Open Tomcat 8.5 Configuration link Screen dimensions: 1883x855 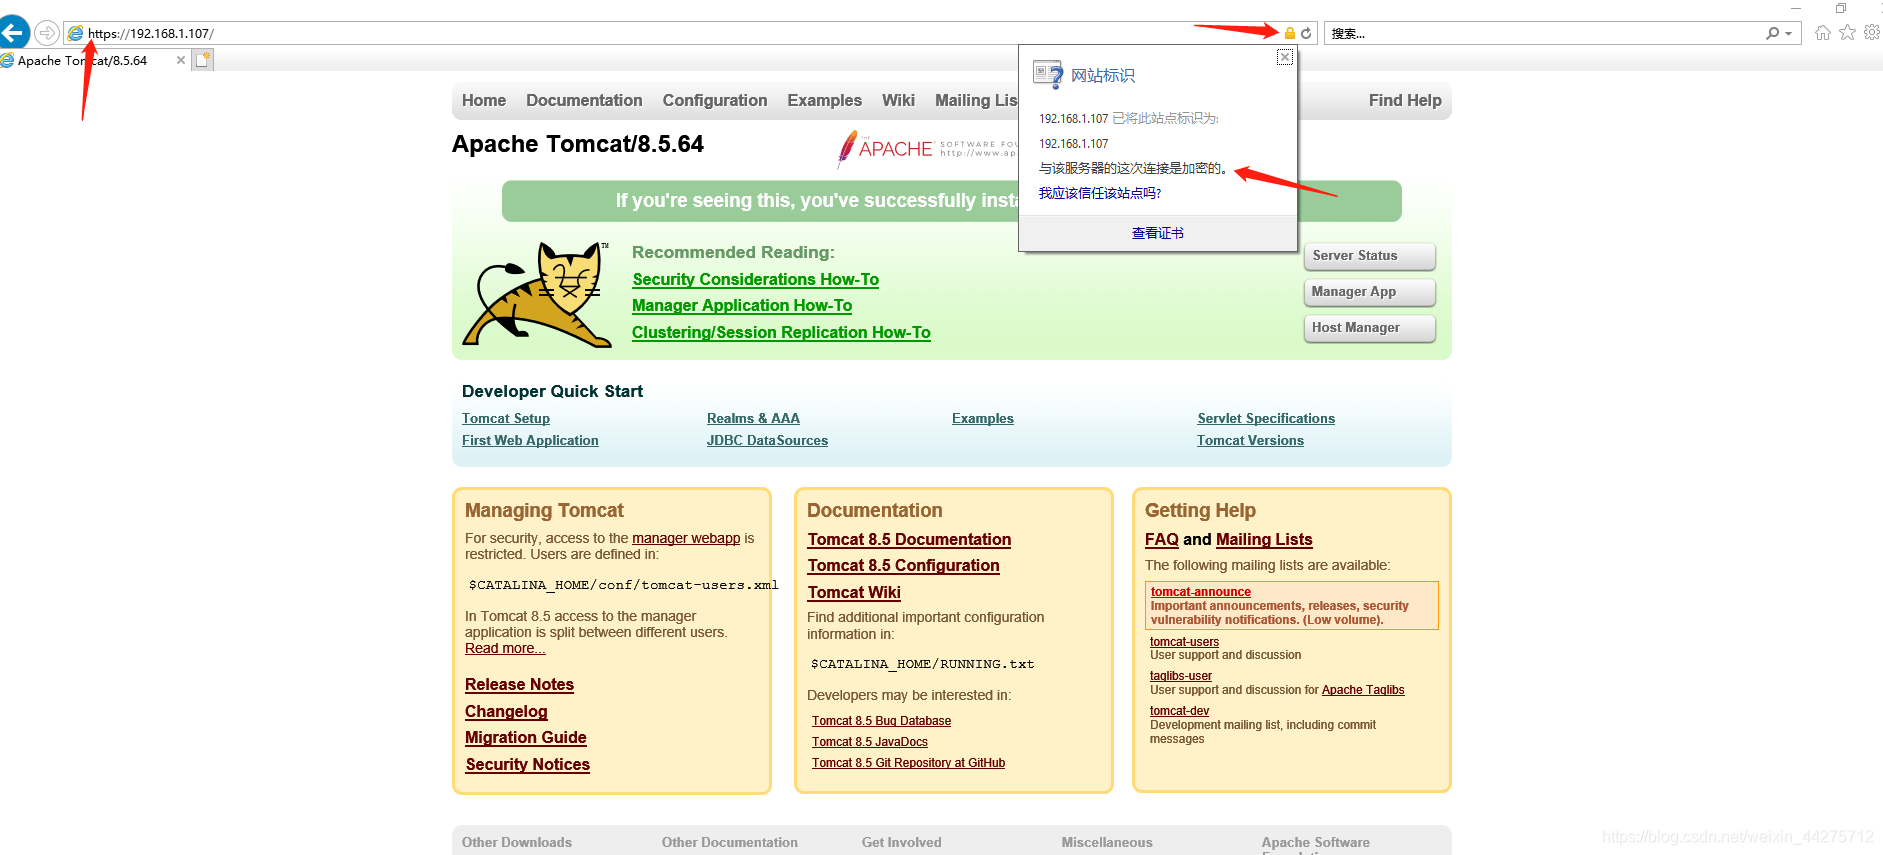[x=903, y=566]
